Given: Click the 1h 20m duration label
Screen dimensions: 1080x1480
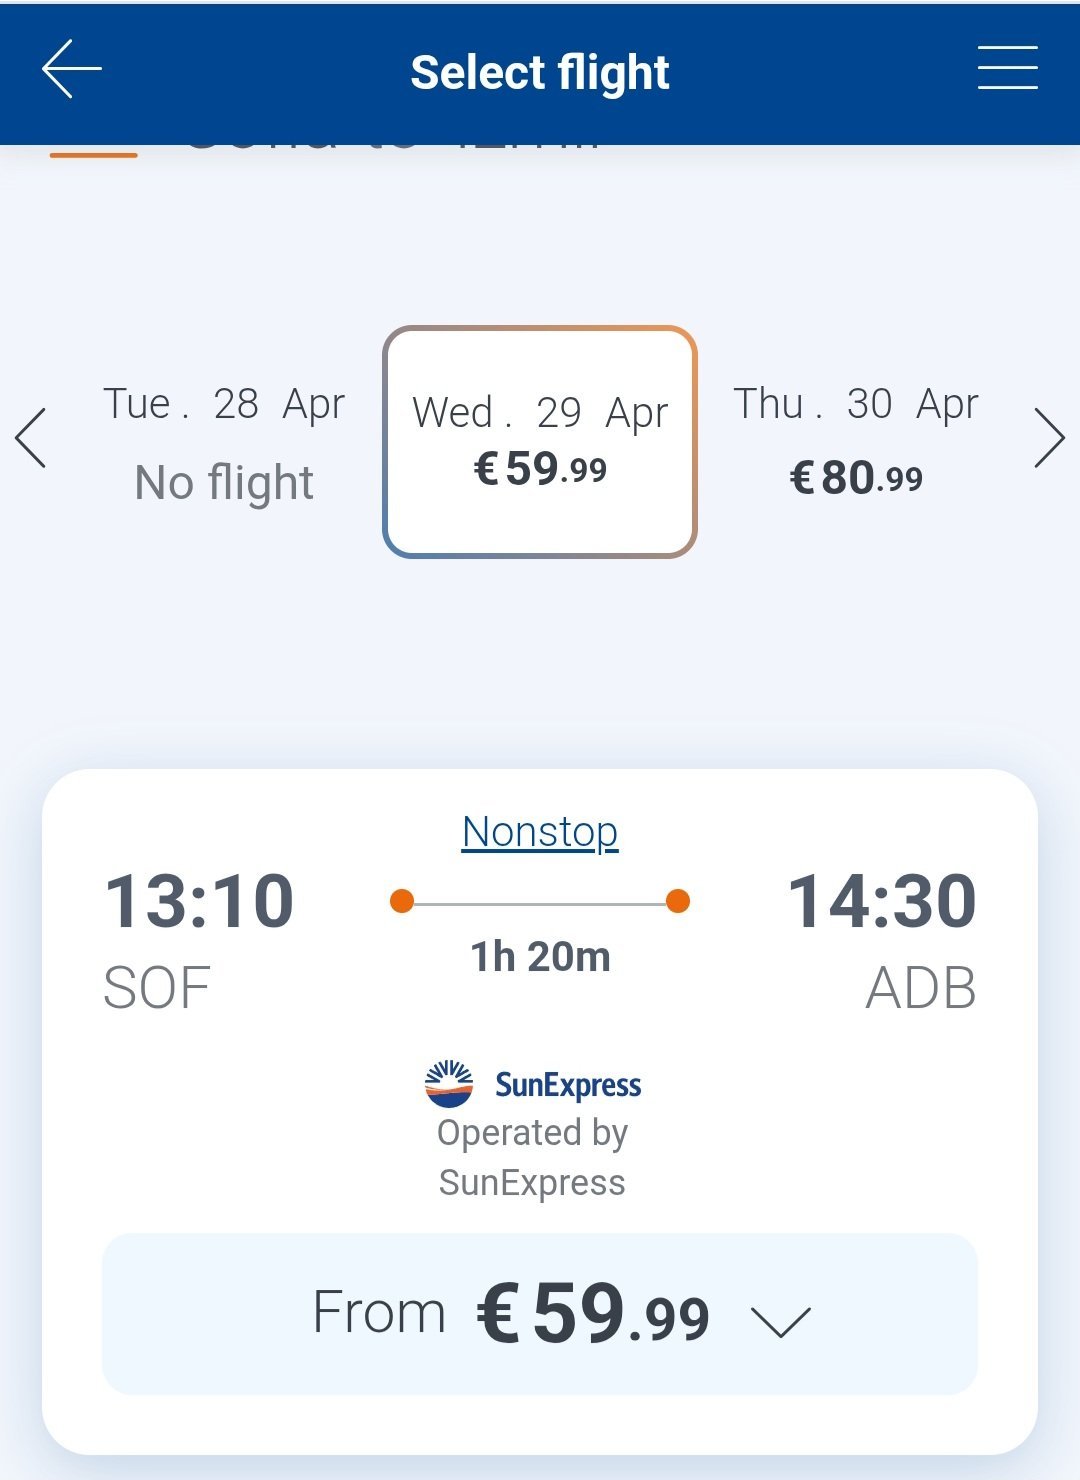Looking at the screenshot, I should coord(540,958).
